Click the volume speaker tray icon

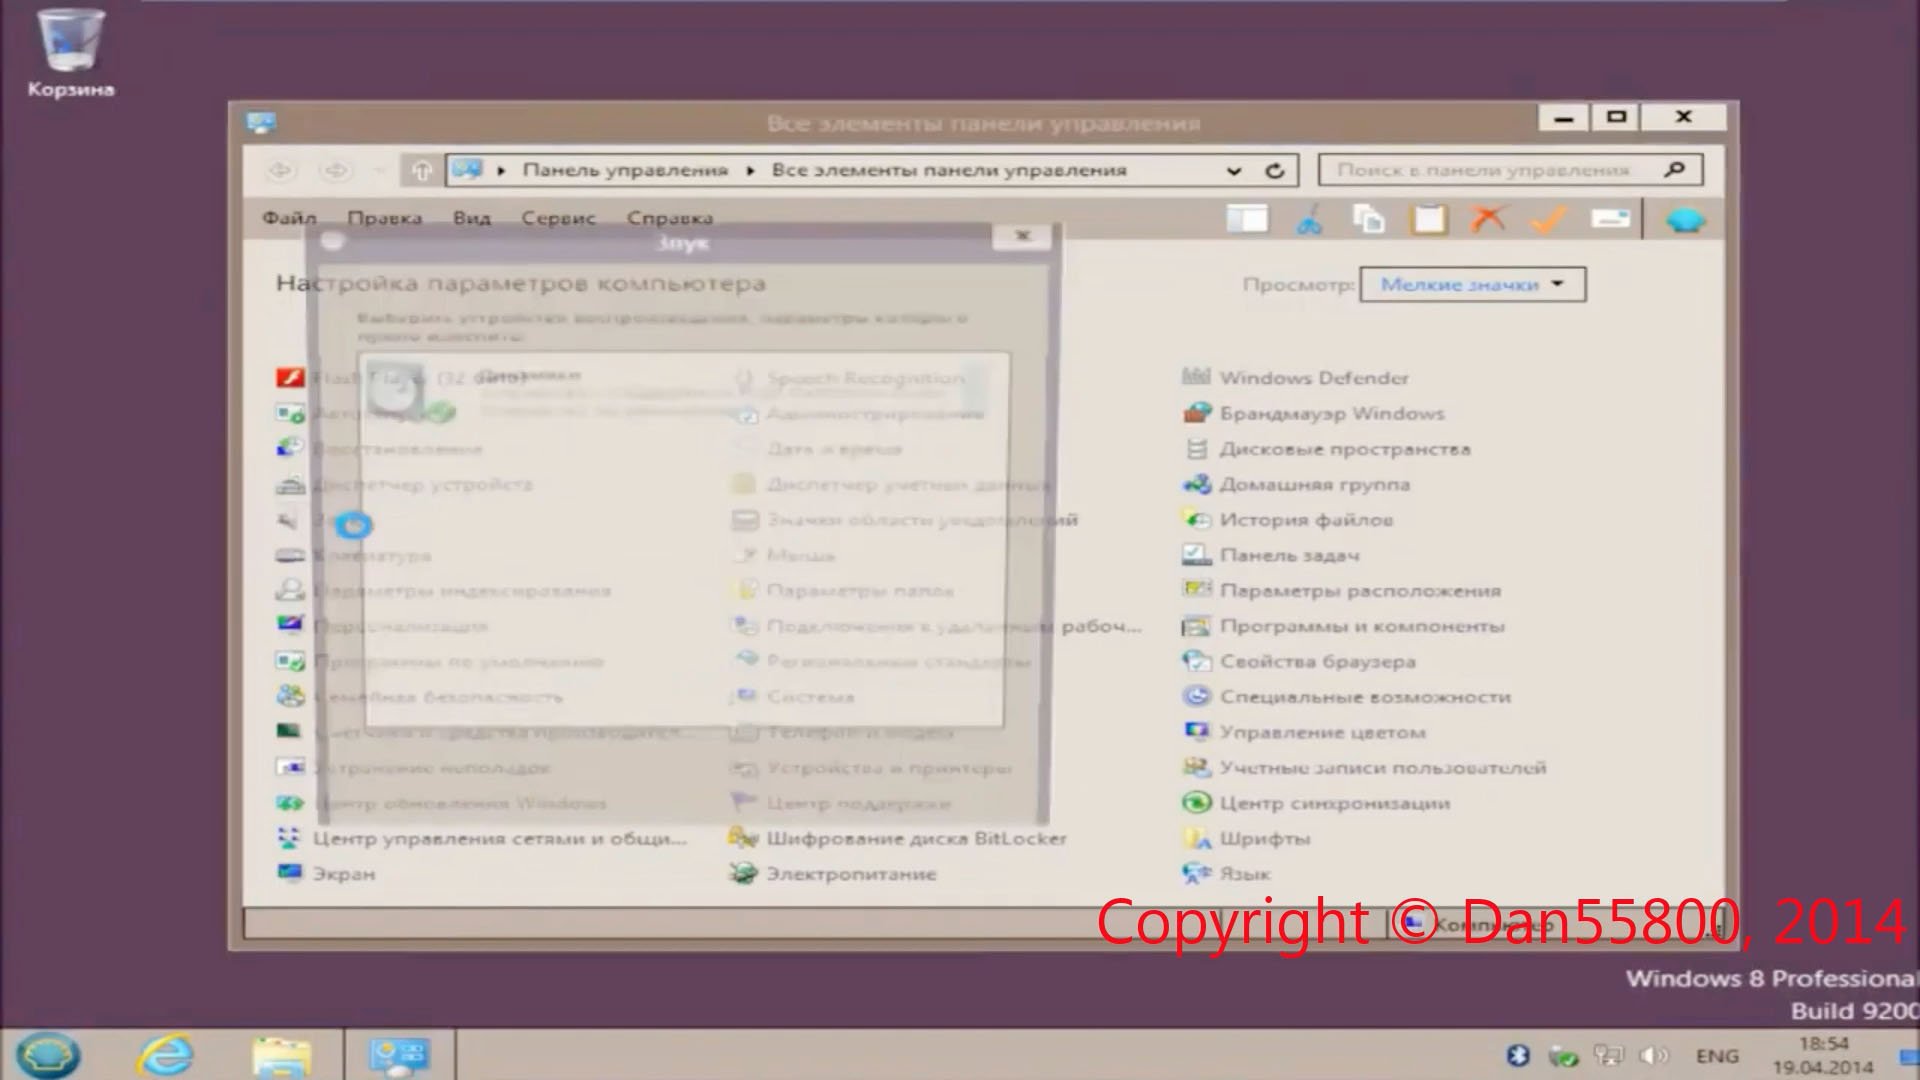point(1655,1055)
